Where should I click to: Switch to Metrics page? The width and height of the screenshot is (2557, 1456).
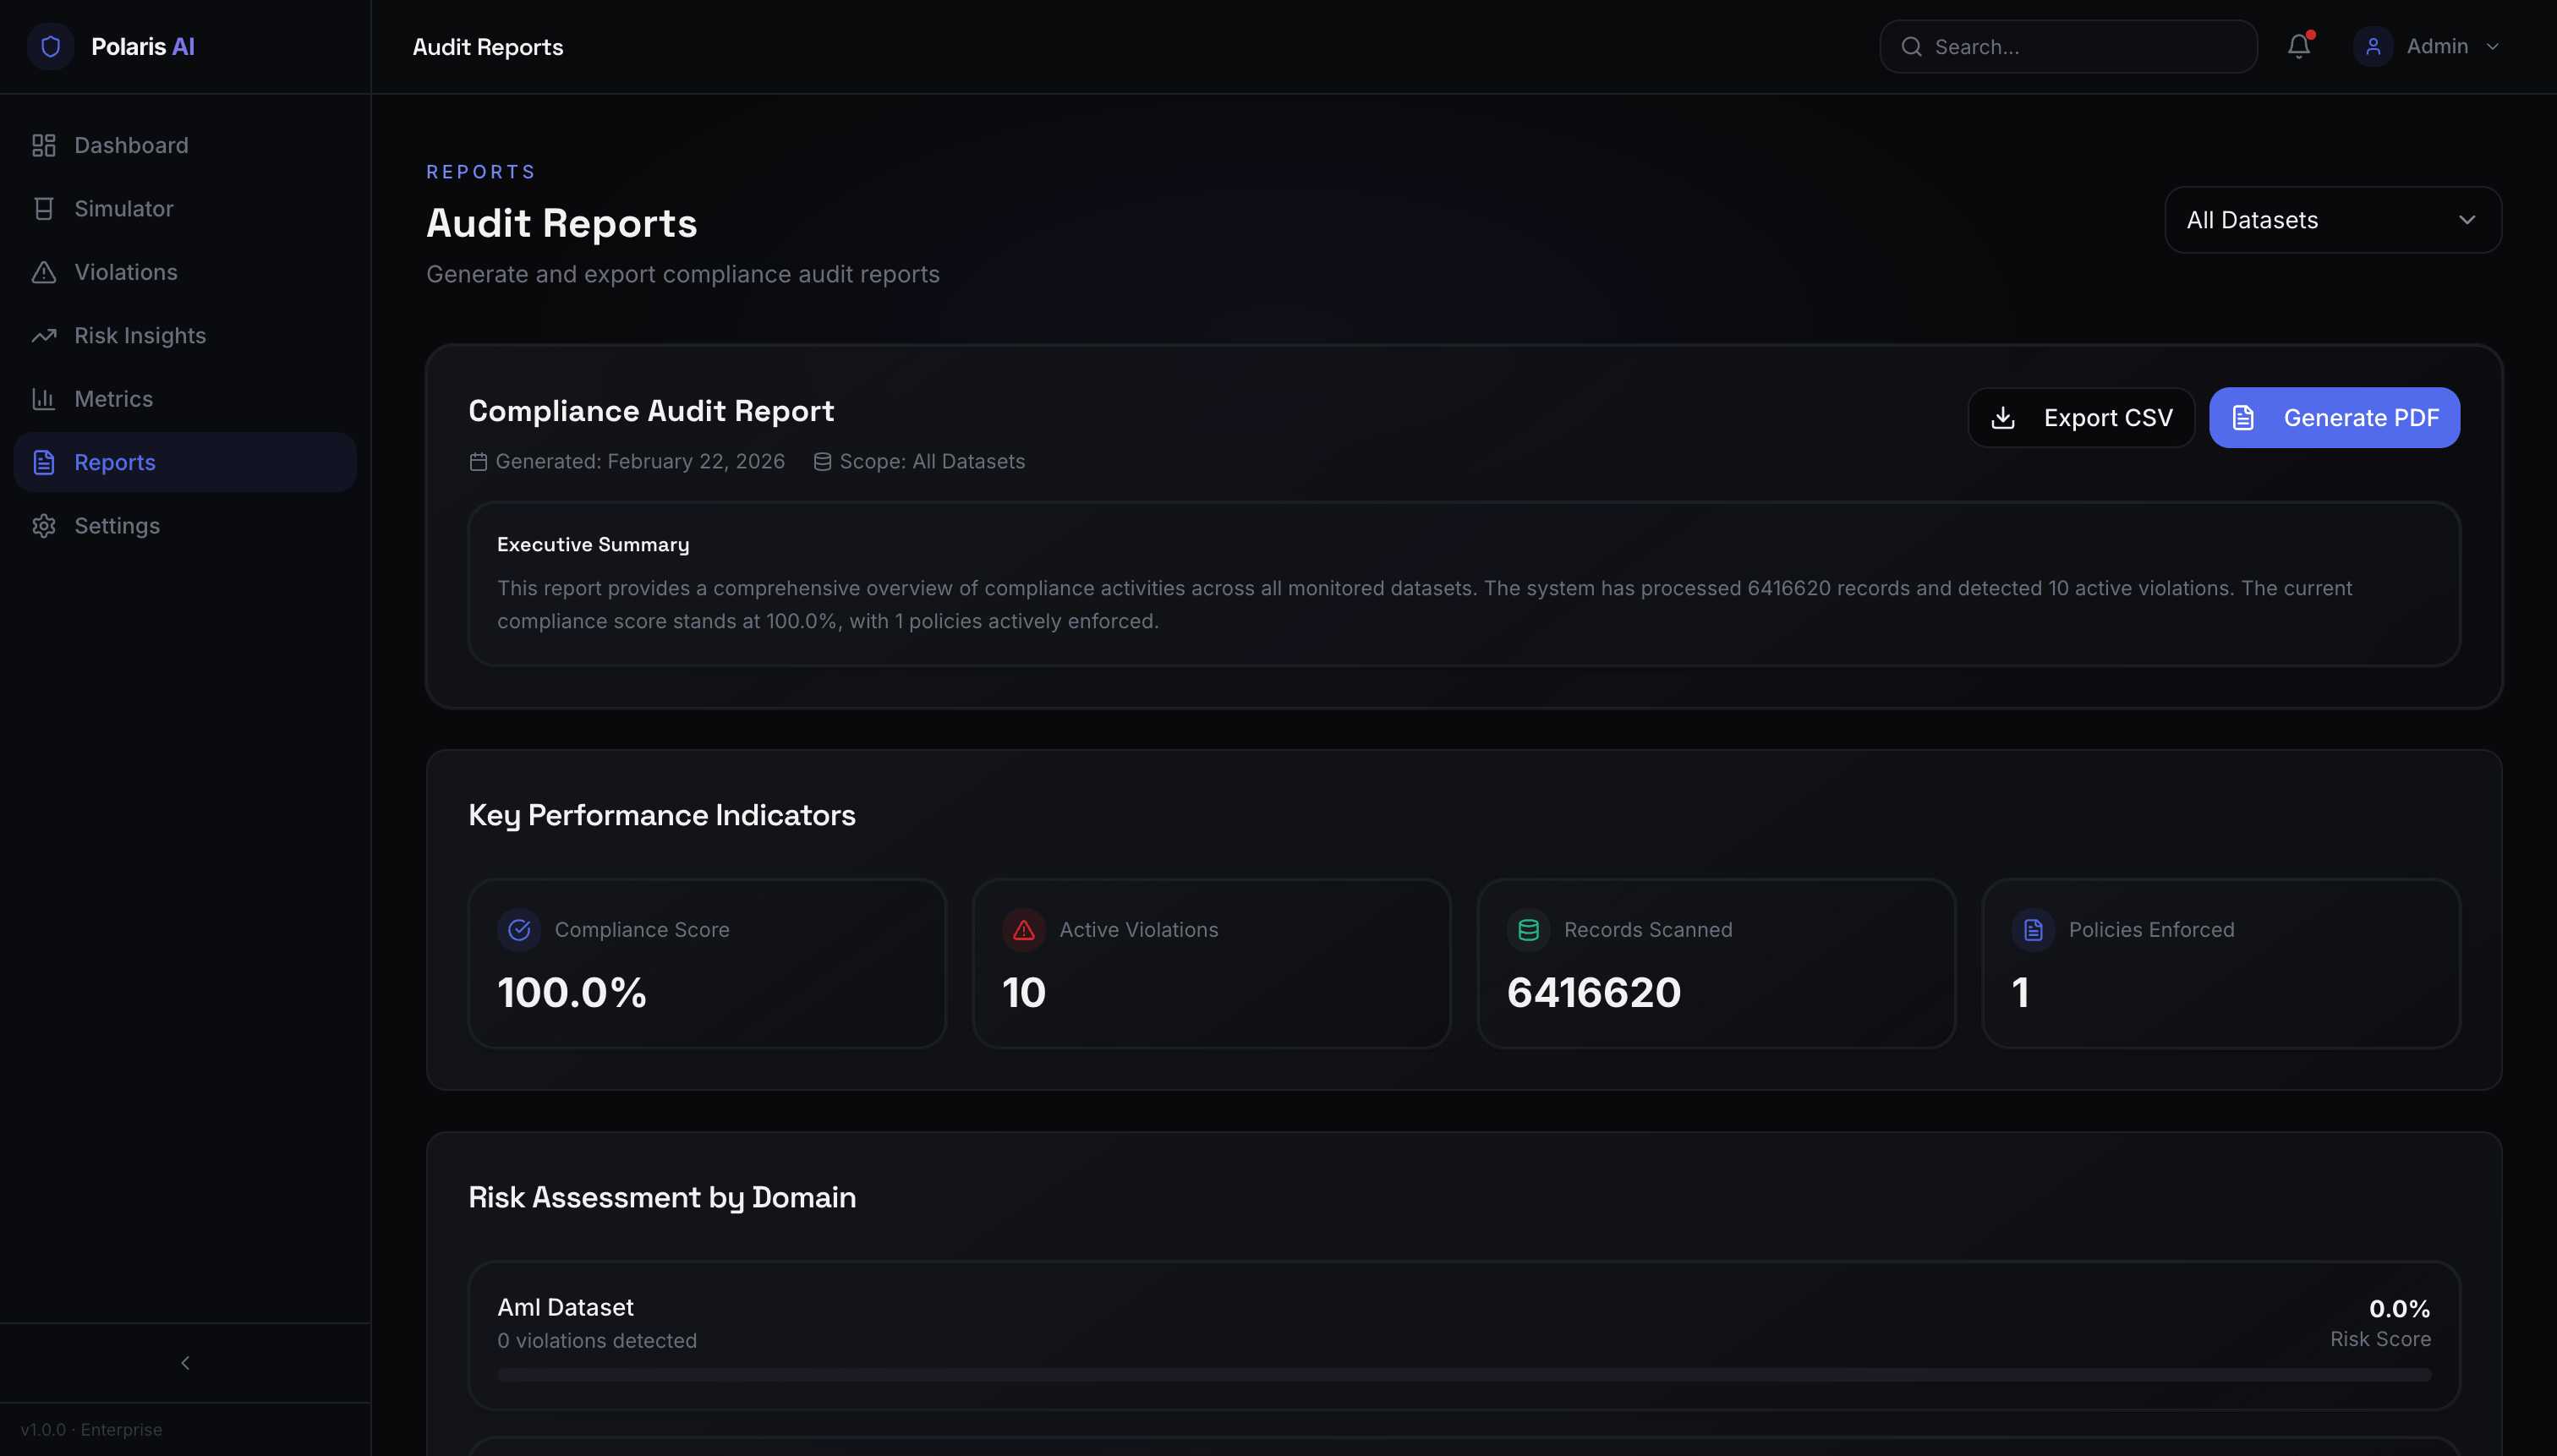pos(185,399)
